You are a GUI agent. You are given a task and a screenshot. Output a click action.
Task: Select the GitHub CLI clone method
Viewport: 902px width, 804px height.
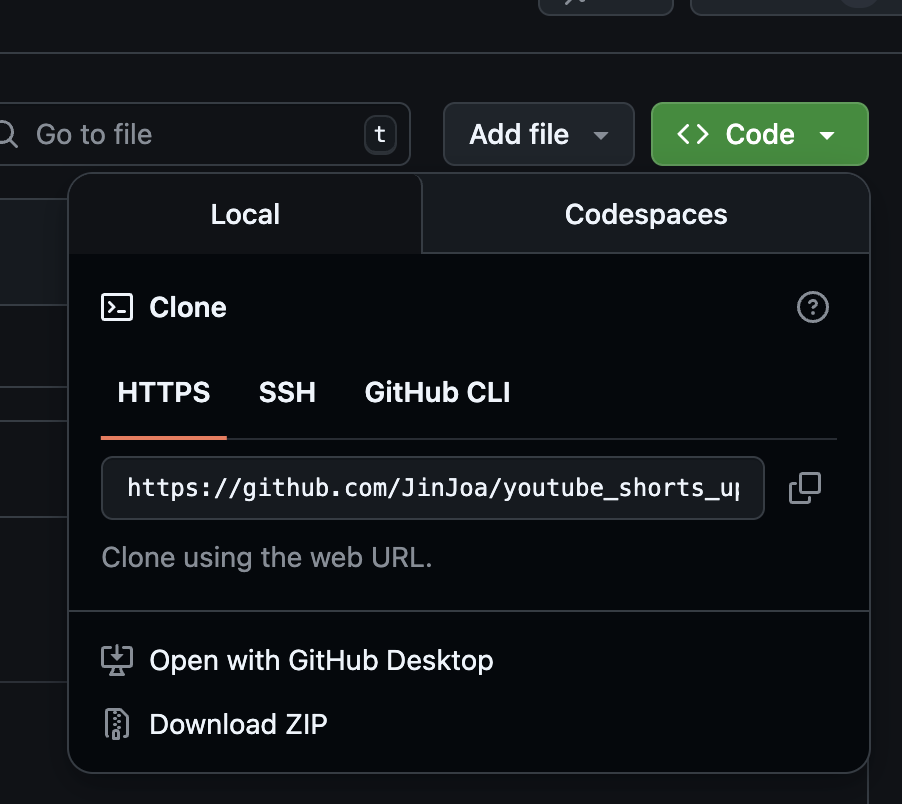[x=437, y=393]
